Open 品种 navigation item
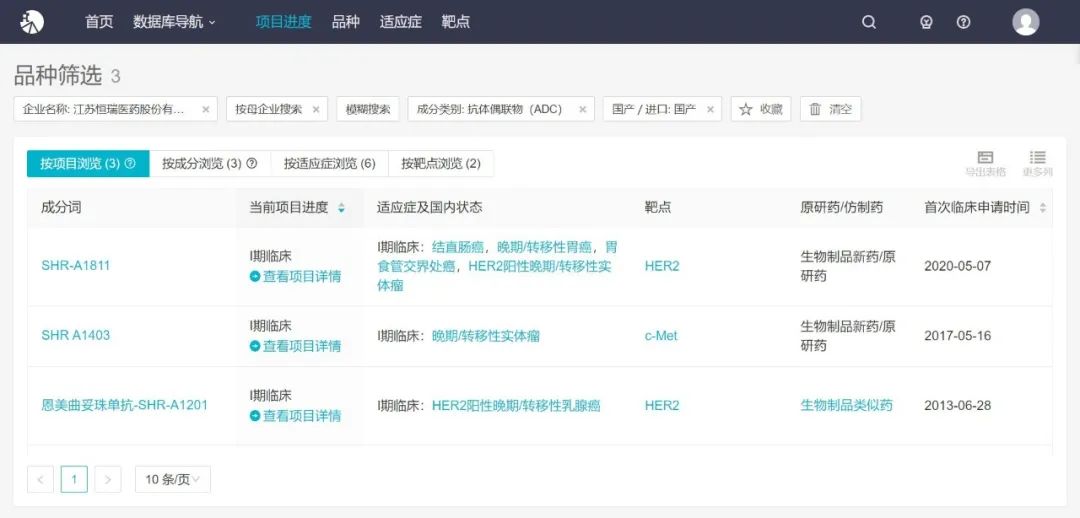The width and height of the screenshot is (1080, 518). pyautogui.click(x=346, y=22)
